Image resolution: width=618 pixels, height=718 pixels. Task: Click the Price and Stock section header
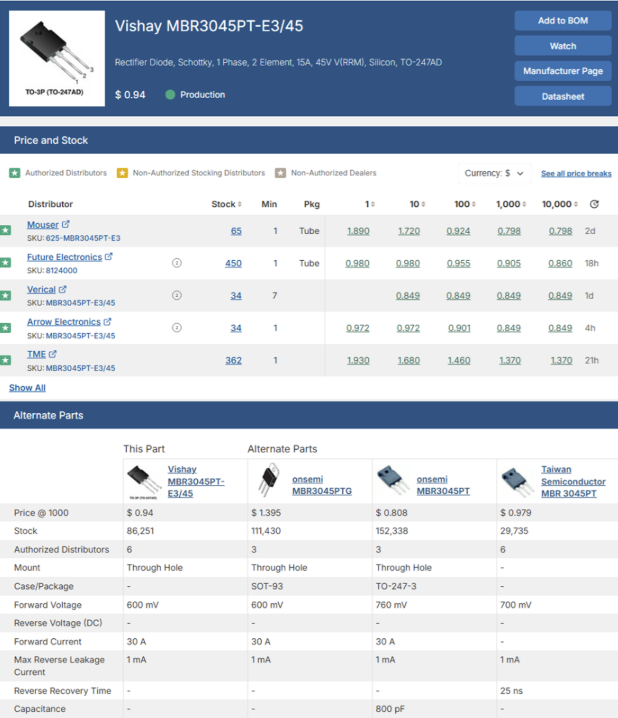tap(309, 140)
